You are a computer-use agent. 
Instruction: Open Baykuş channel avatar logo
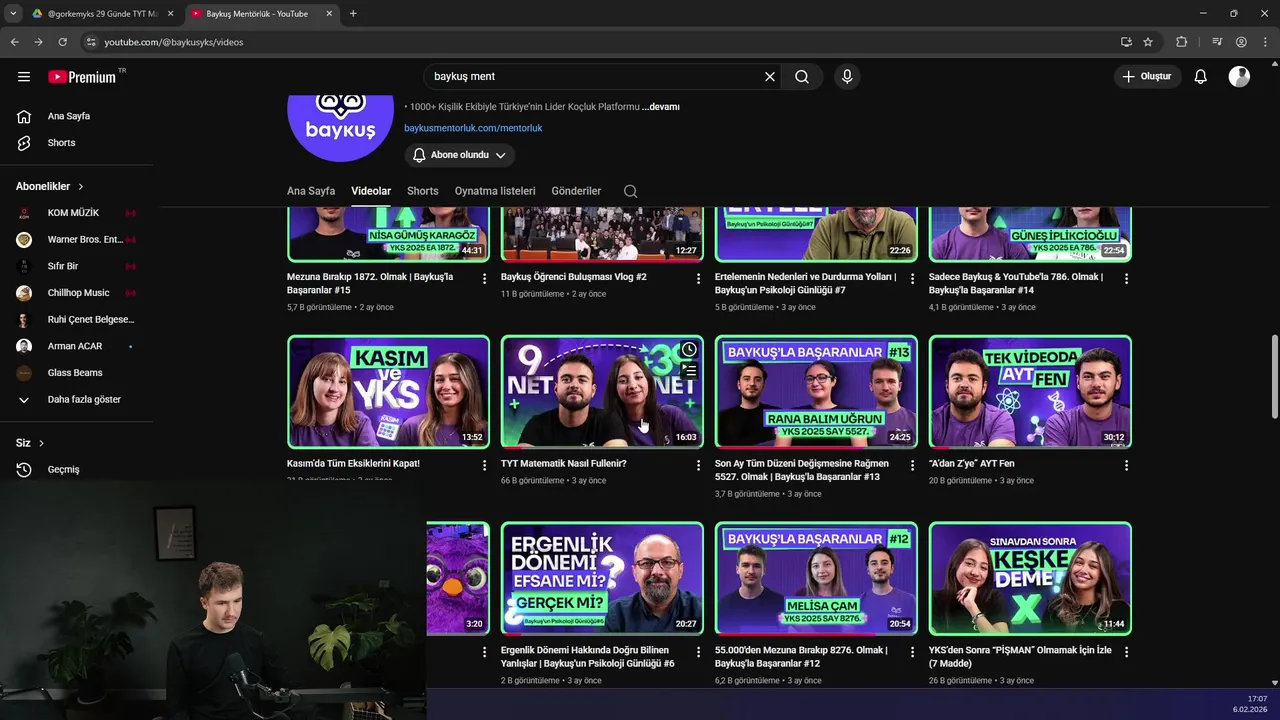(340, 128)
